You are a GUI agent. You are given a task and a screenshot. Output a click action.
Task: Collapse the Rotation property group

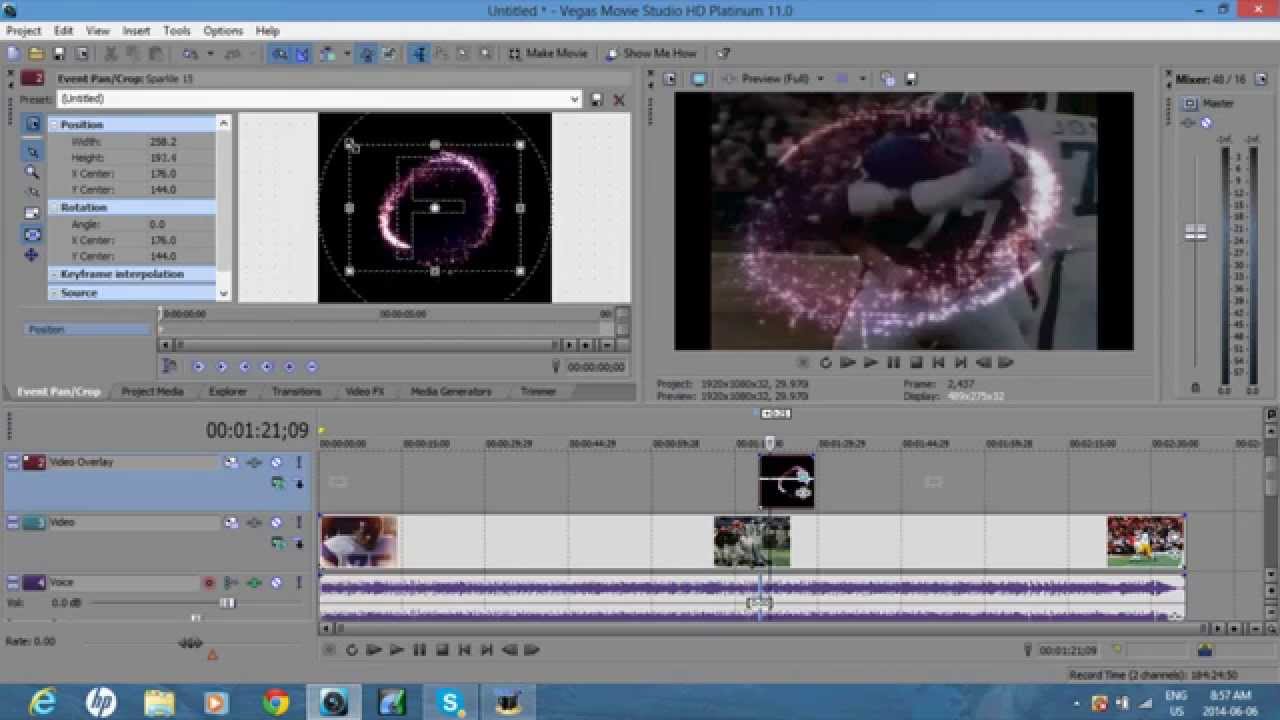click(x=54, y=207)
